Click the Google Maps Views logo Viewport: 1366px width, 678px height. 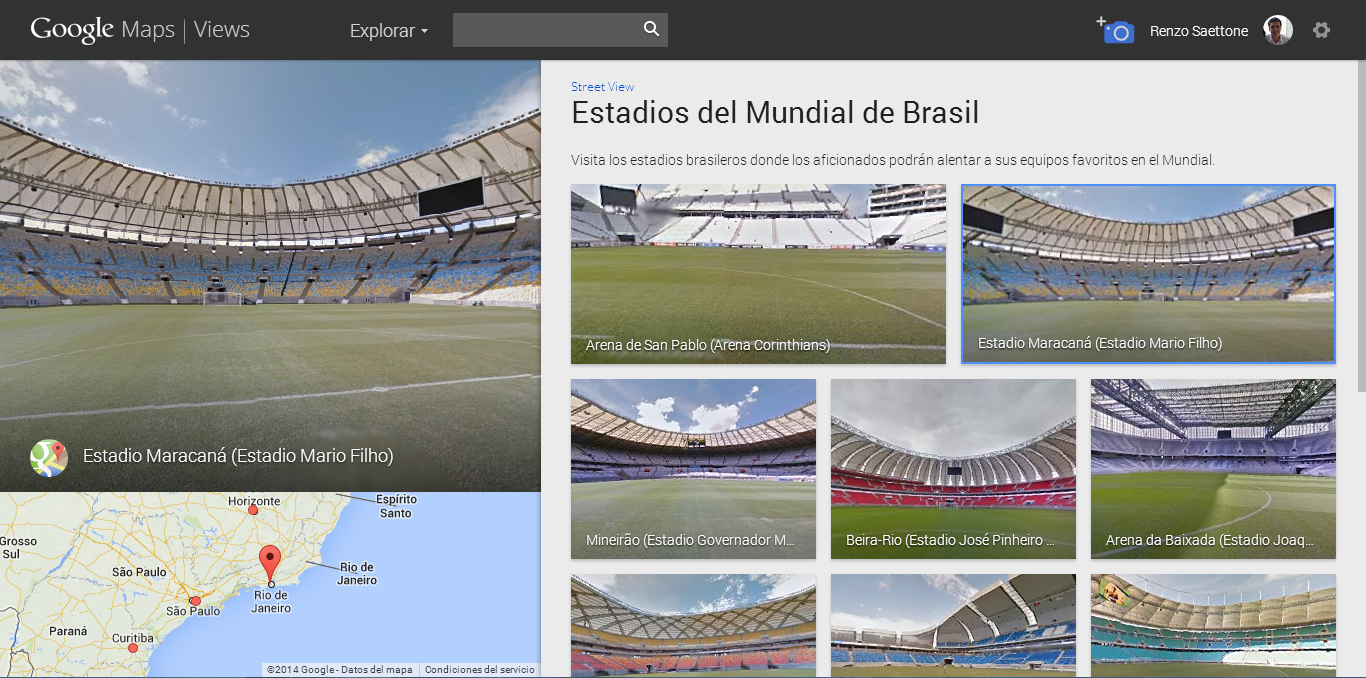(140, 30)
